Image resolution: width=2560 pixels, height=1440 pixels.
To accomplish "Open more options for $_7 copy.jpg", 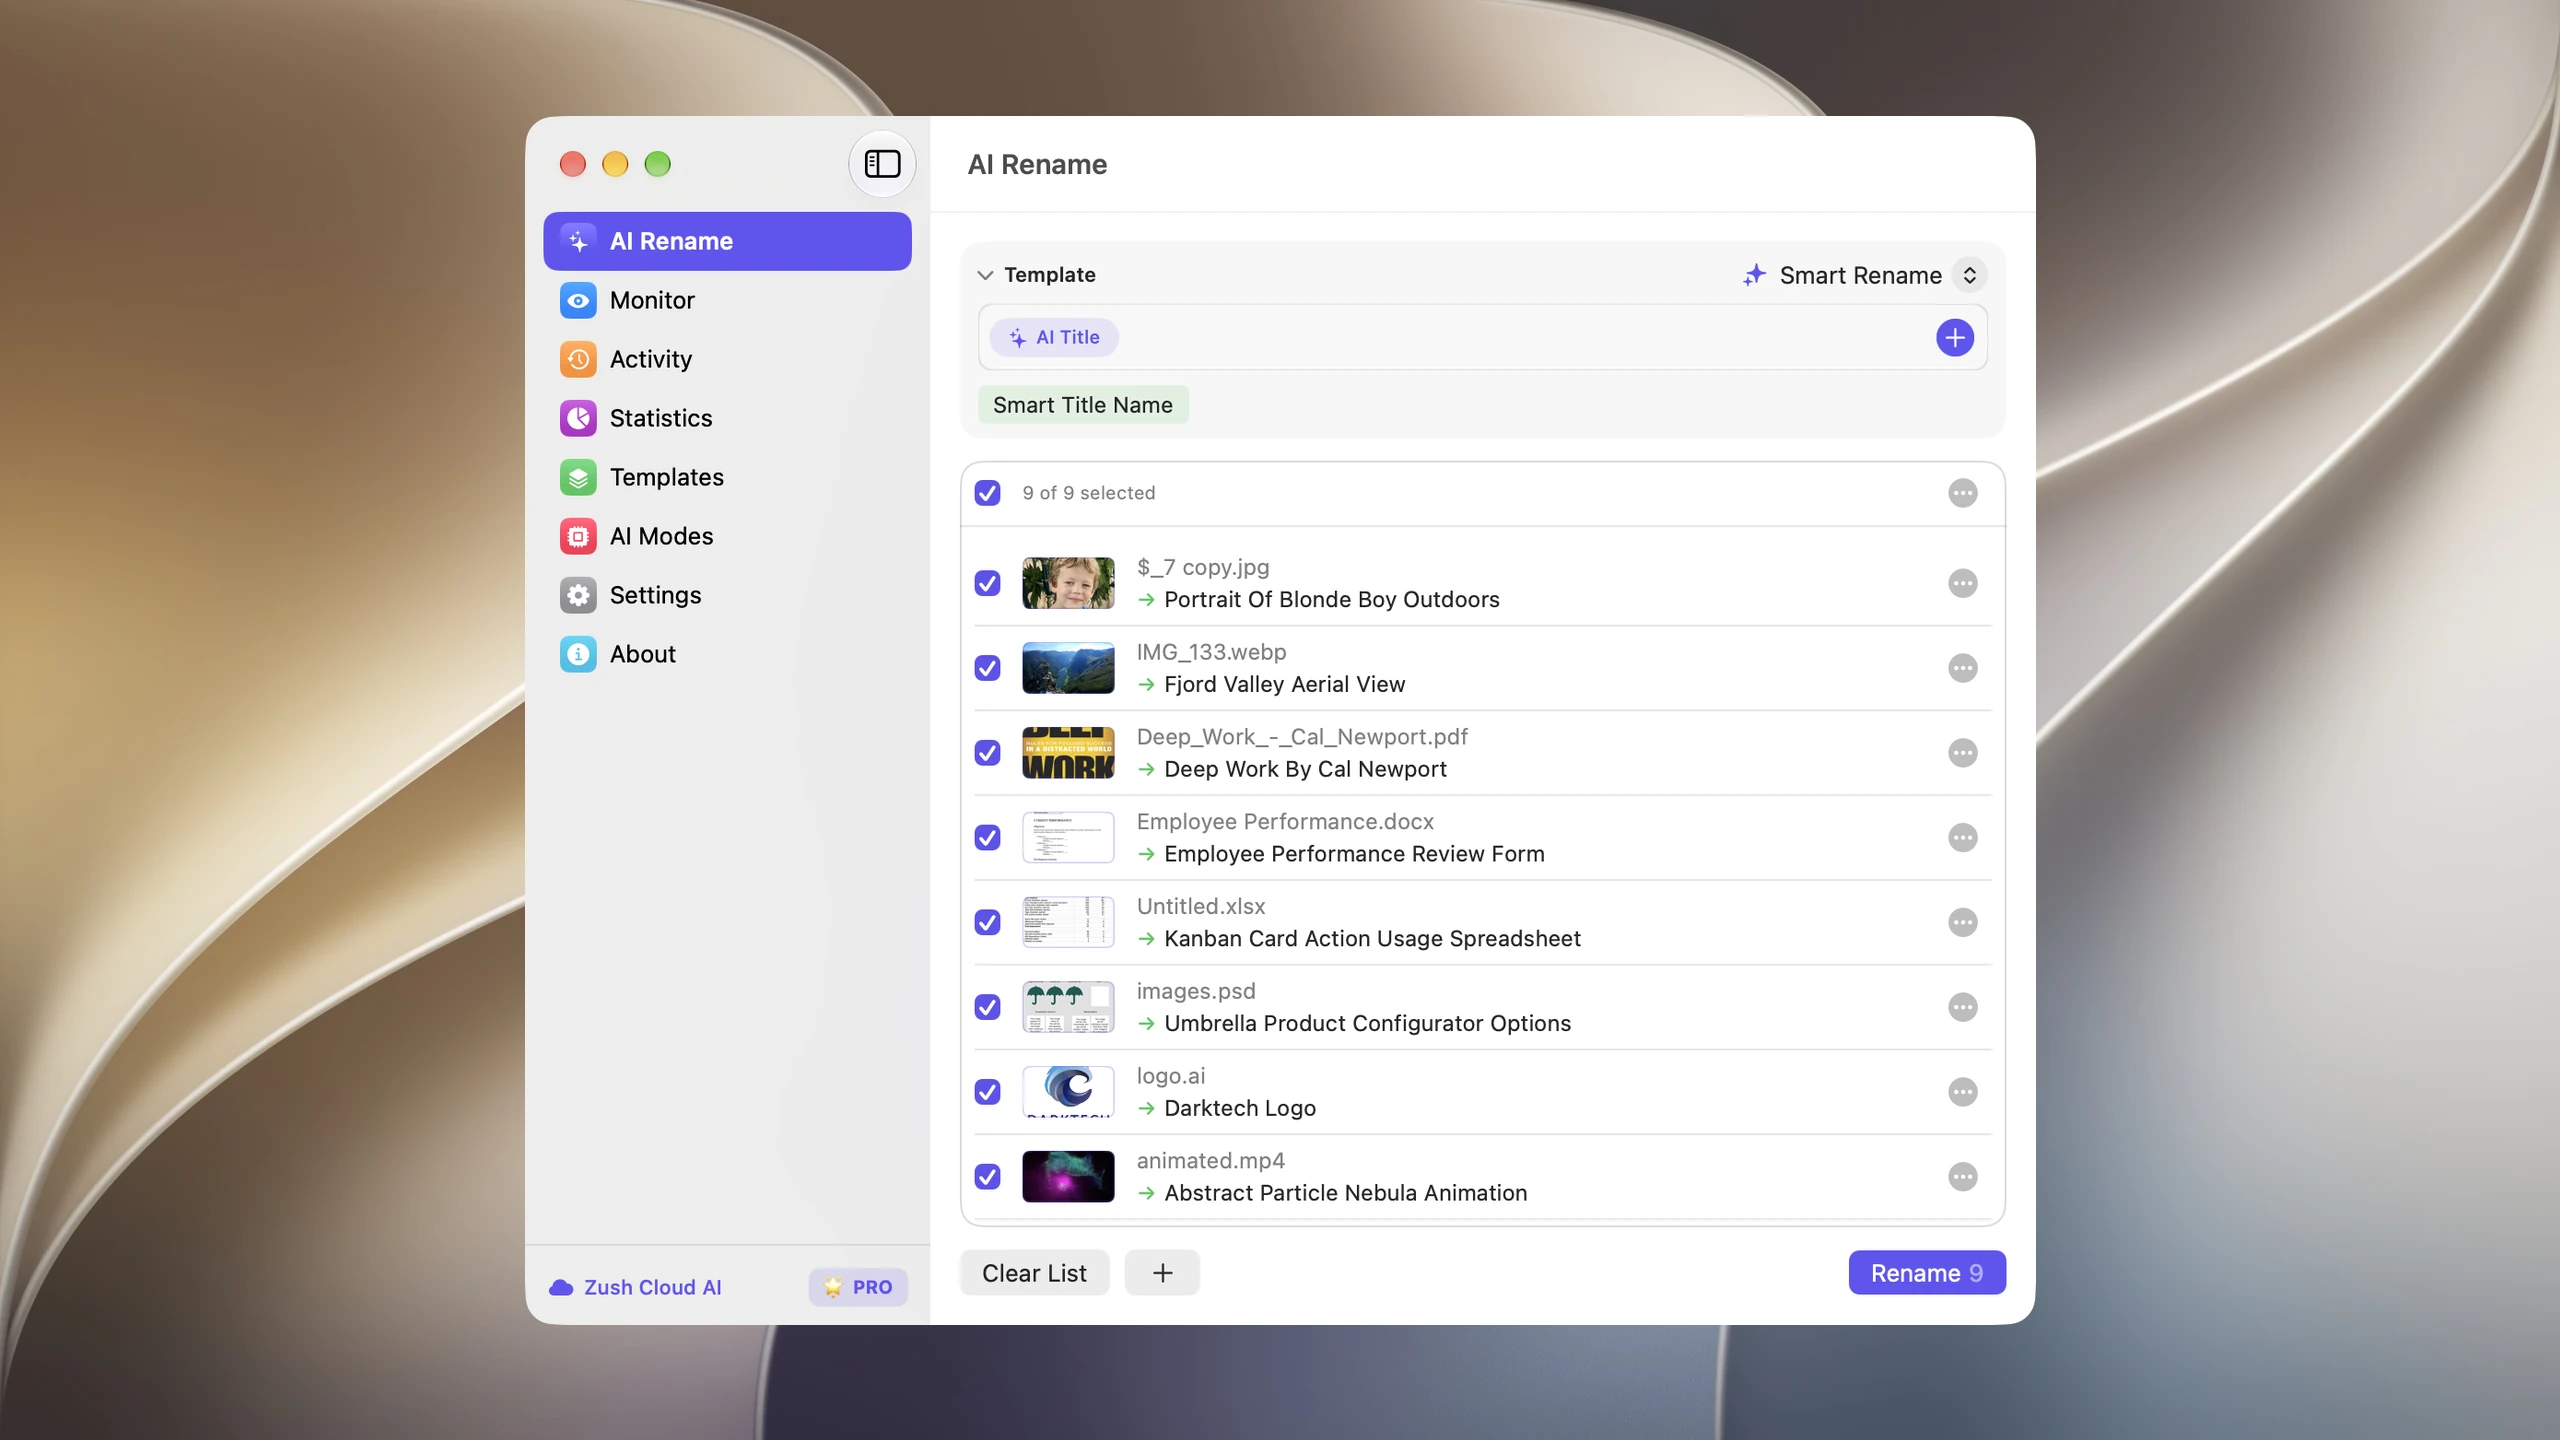I will tap(1962, 583).
